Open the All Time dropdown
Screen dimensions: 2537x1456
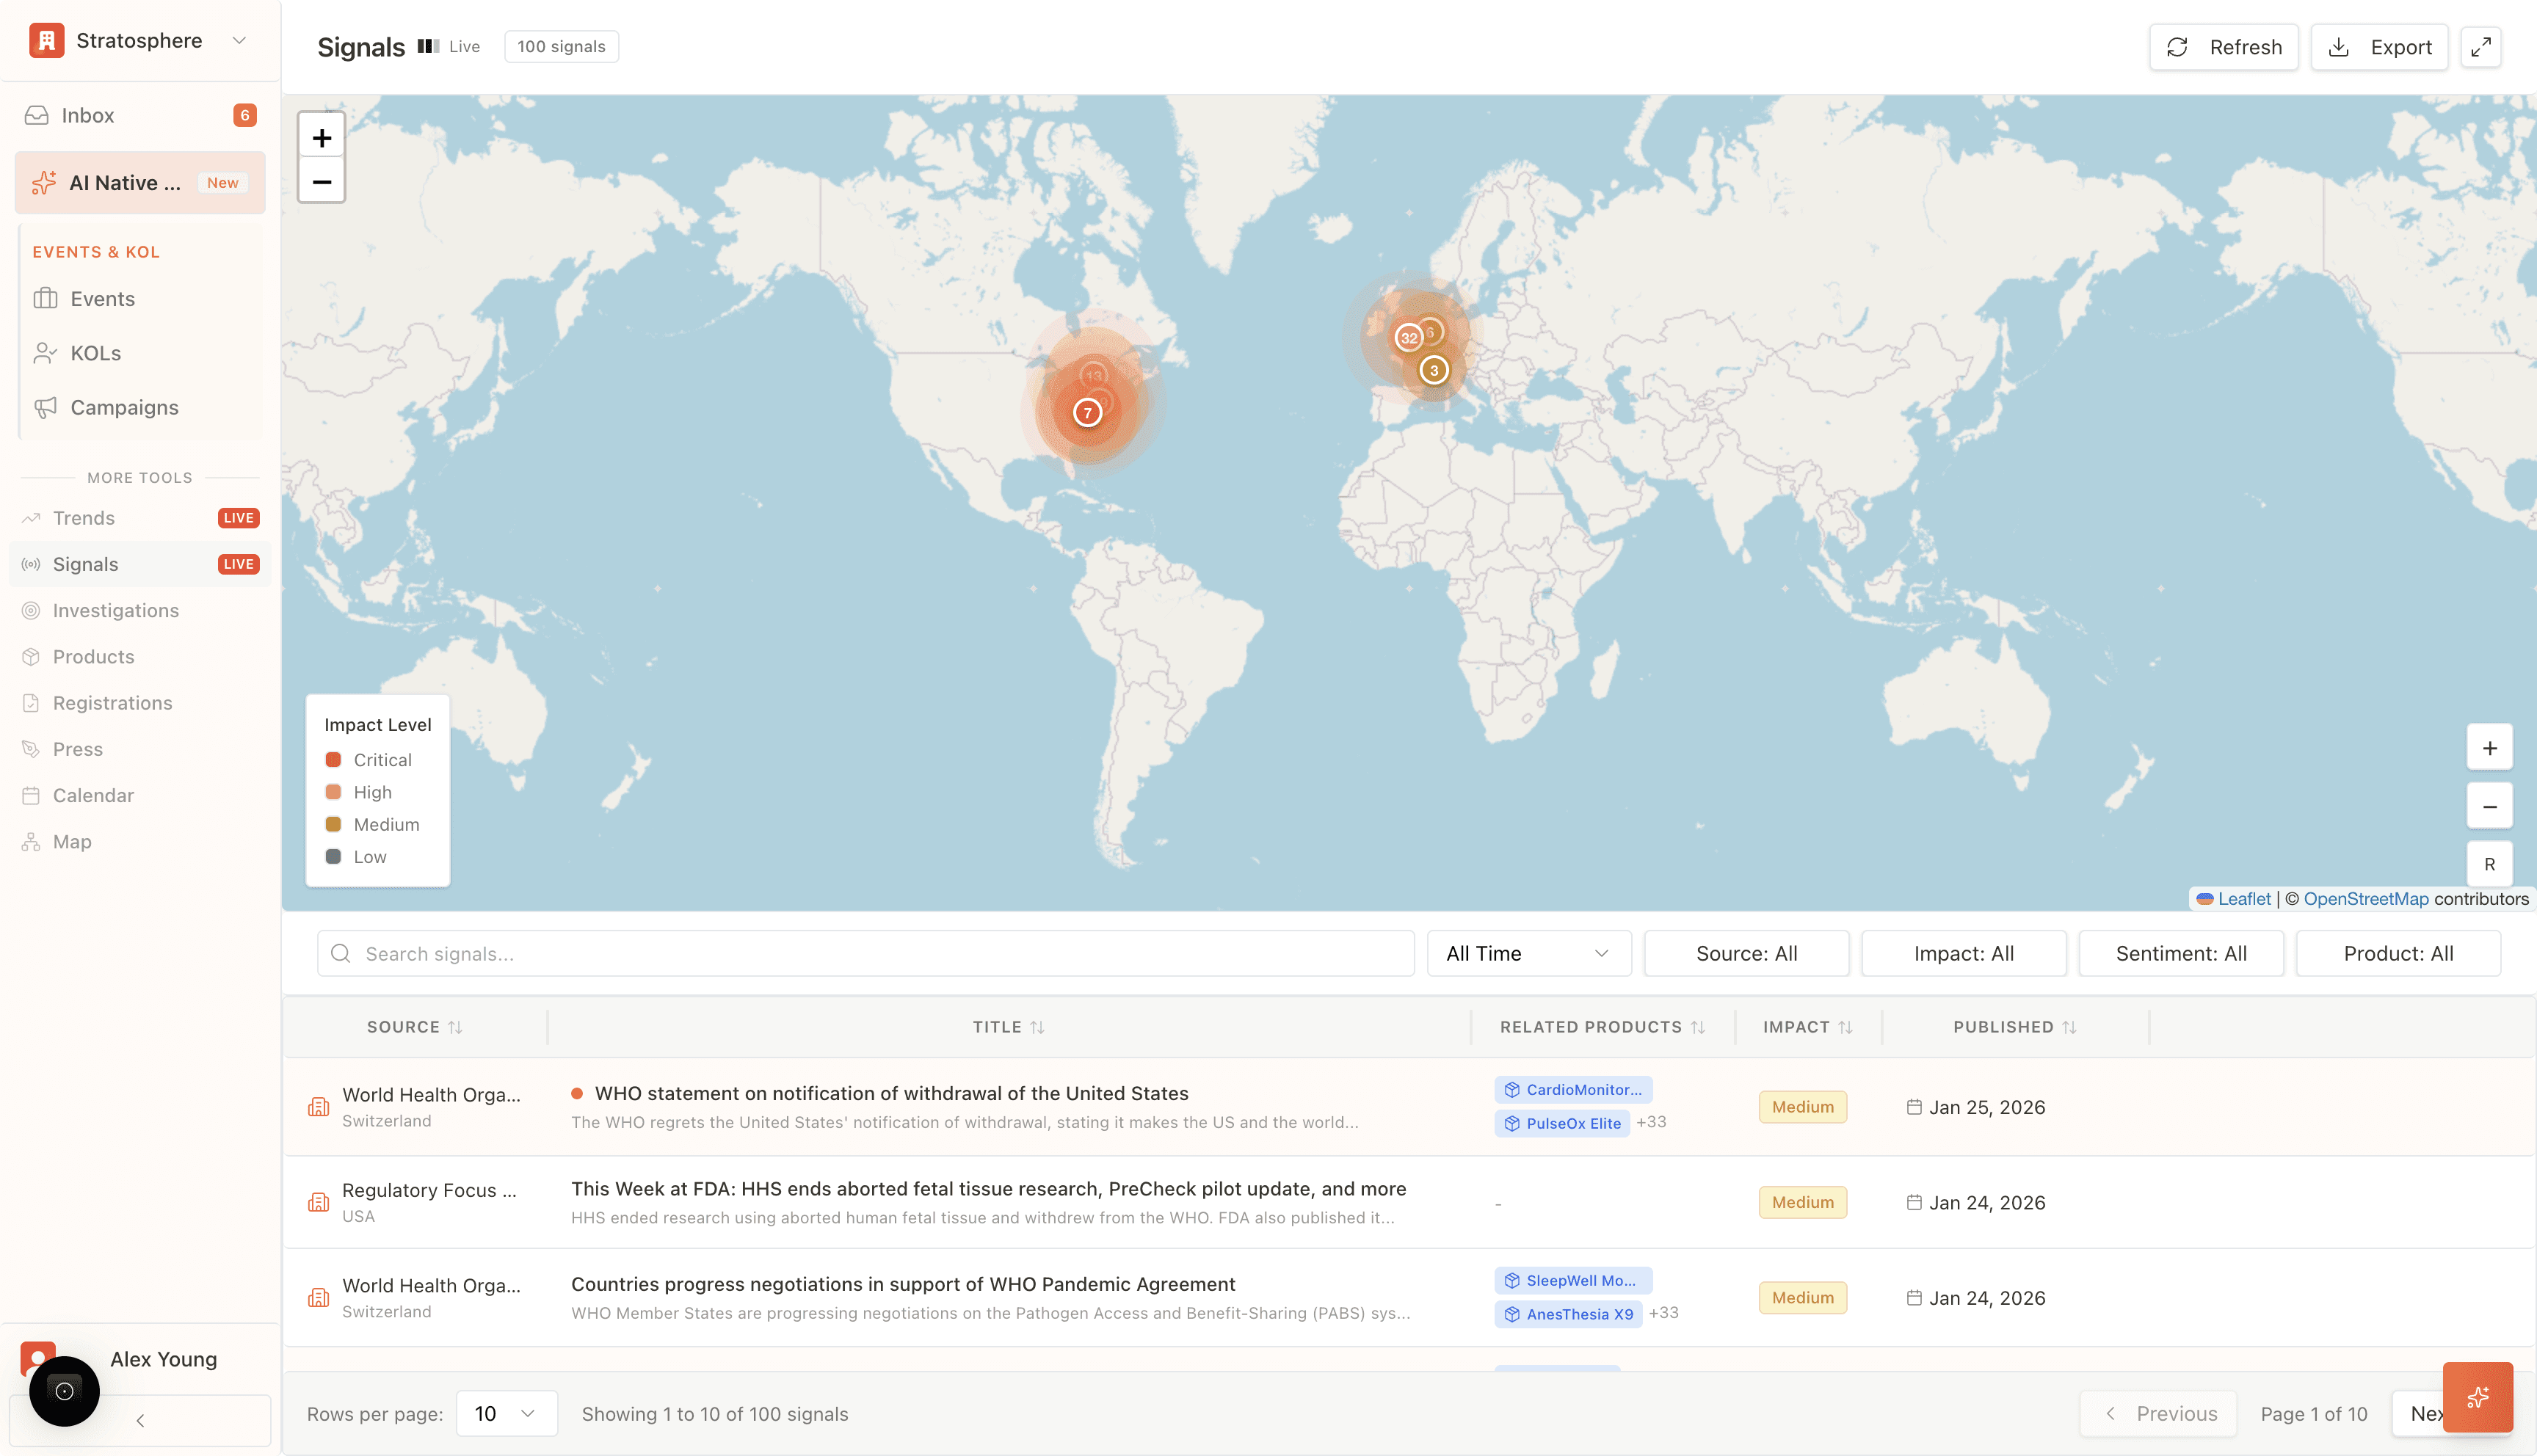coord(1528,953)
